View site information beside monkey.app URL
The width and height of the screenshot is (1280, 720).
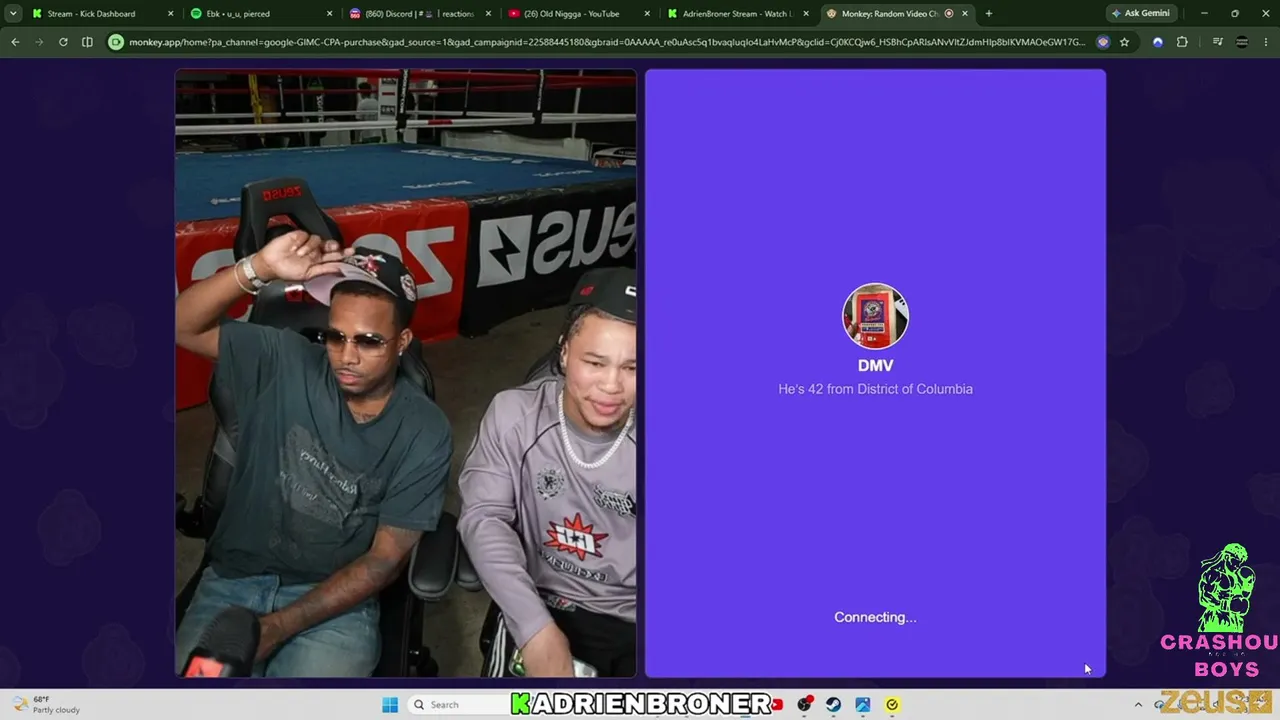pyautogui.click(x=116, y=42)
